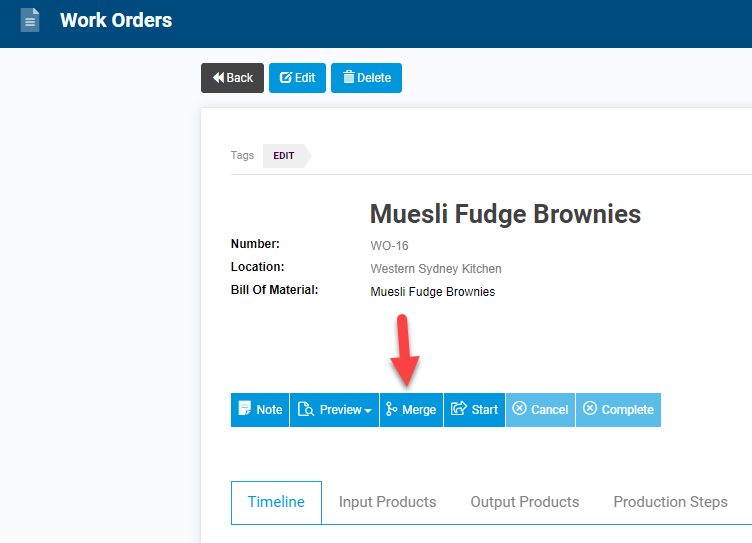752x543 pixels.
Task: Click the Note sticky-page icon
Action: click(245, 409)
